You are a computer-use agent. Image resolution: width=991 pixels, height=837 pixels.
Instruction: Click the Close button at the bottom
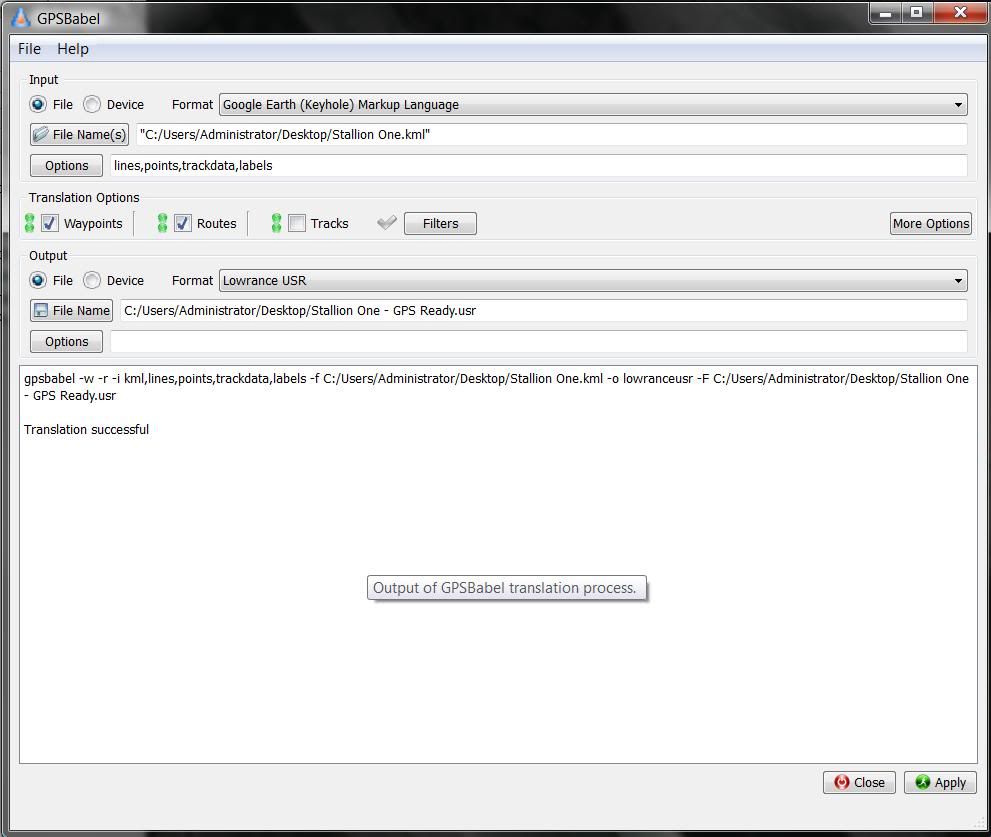[x=860, y=783]
